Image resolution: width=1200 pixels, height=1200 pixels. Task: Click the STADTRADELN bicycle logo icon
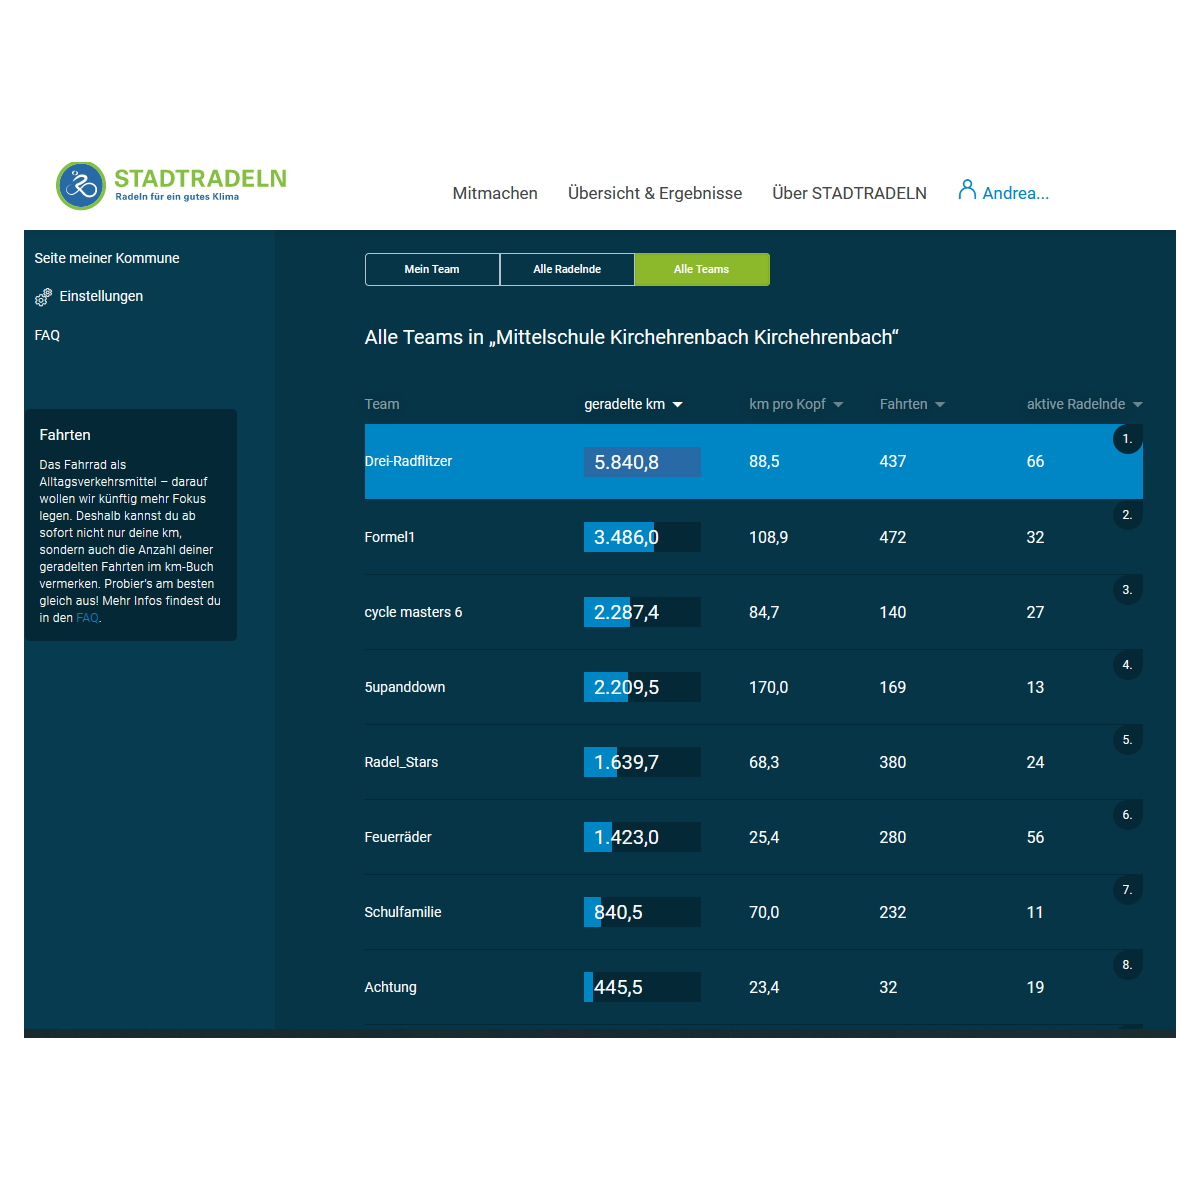[81, 186]
